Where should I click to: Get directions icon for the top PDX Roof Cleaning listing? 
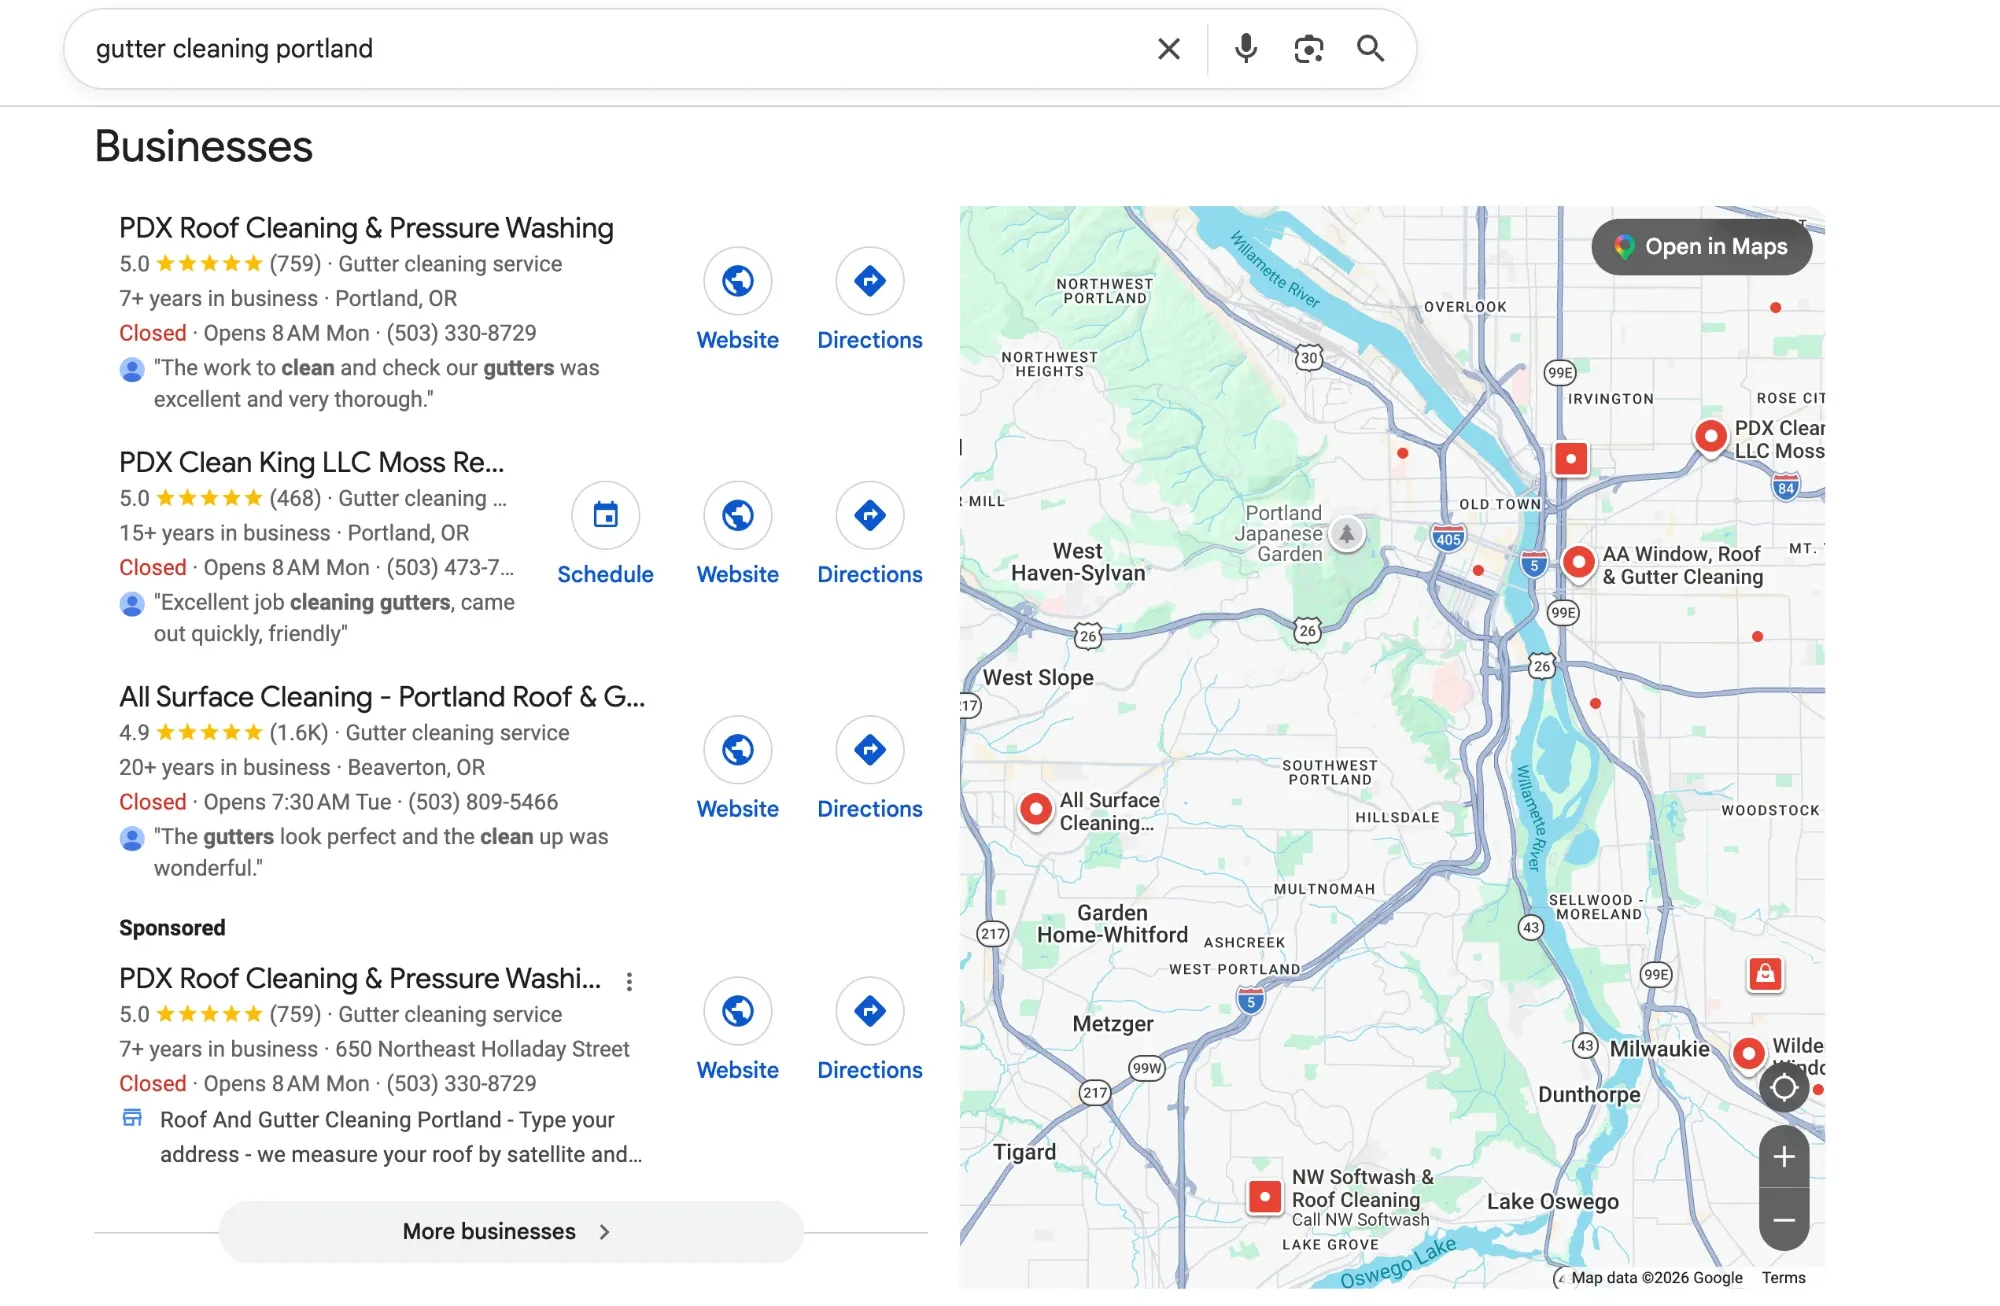tap(870, 281)
